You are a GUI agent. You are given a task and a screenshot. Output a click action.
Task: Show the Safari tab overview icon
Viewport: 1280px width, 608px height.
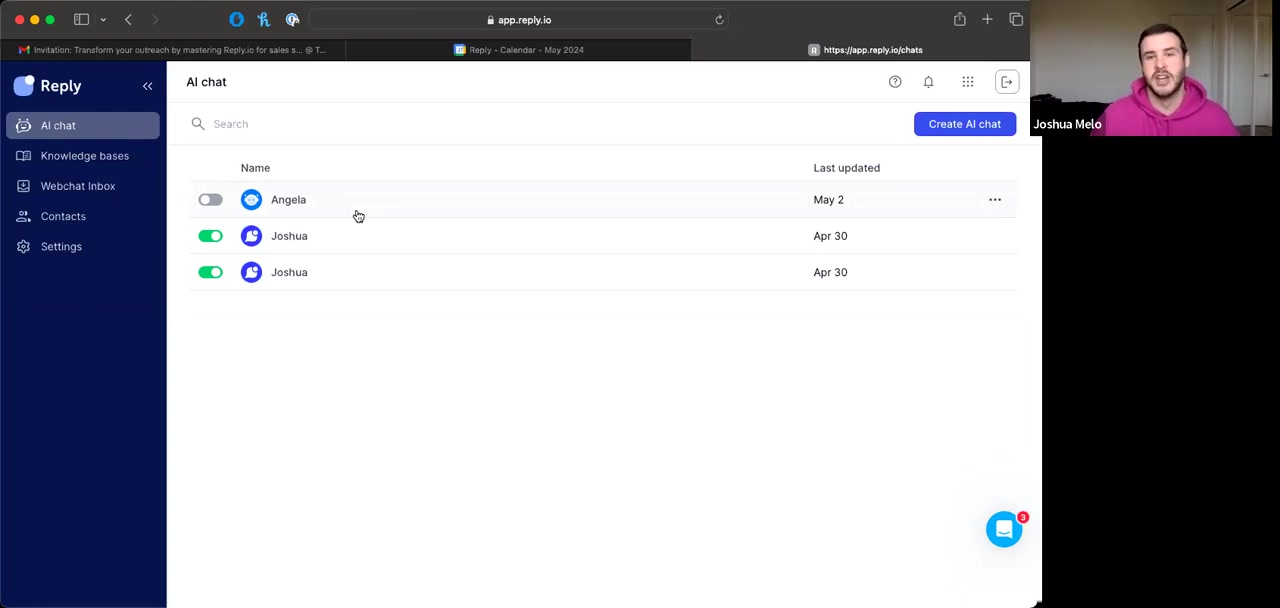(x=1016, y=19)
